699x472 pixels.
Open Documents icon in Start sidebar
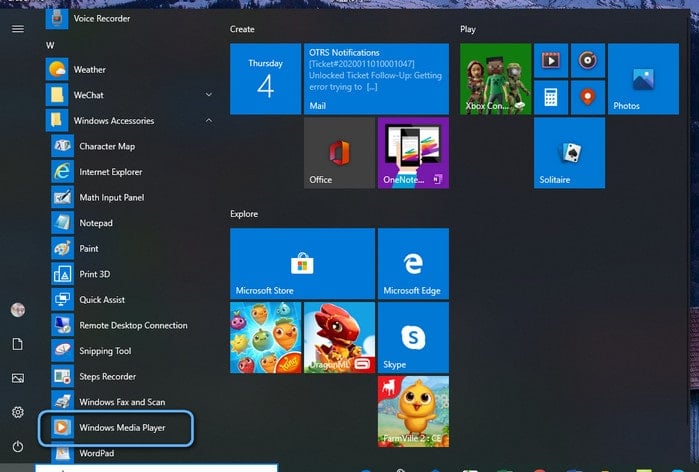tap(18, 344)
